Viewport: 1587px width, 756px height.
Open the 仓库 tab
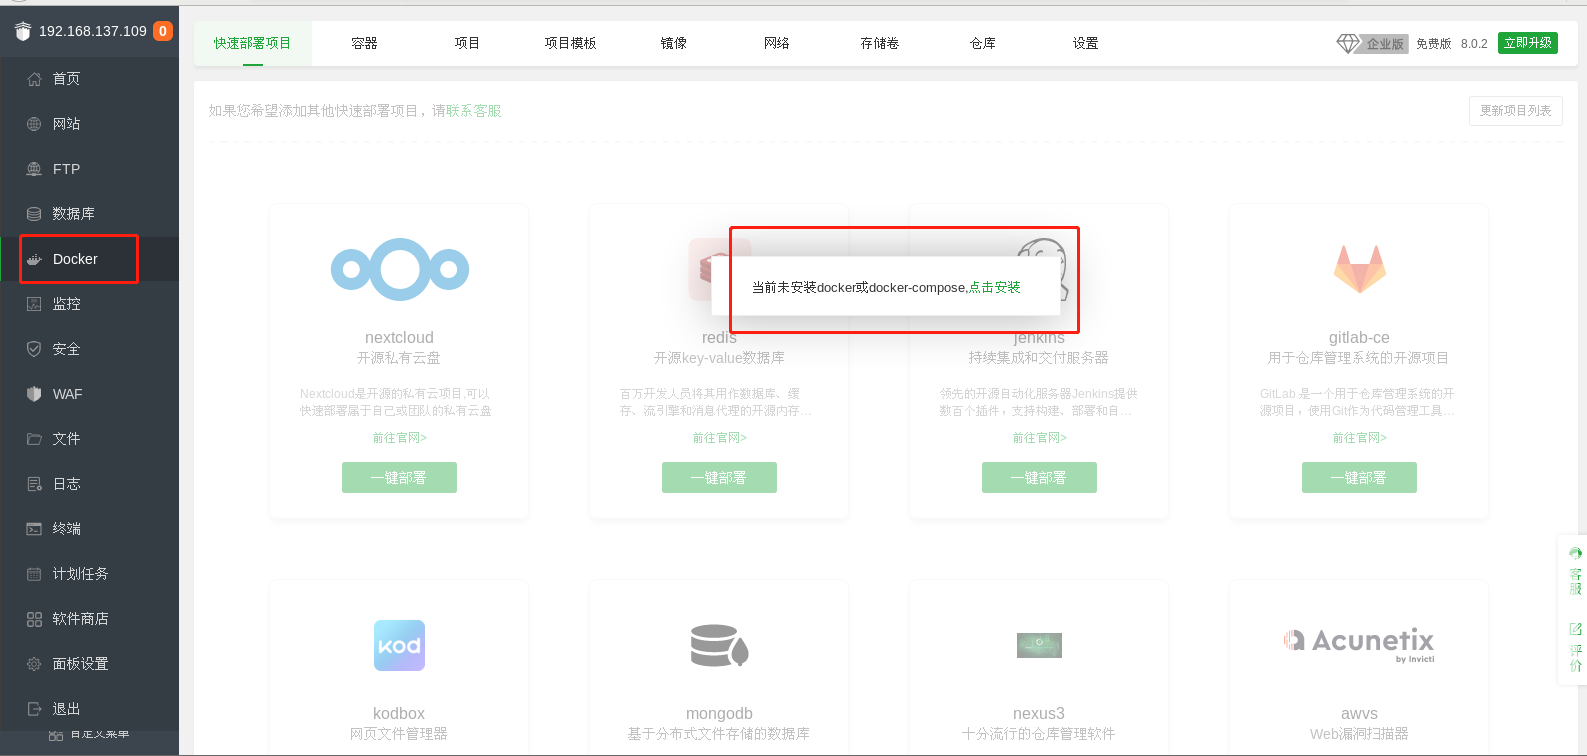983,44
